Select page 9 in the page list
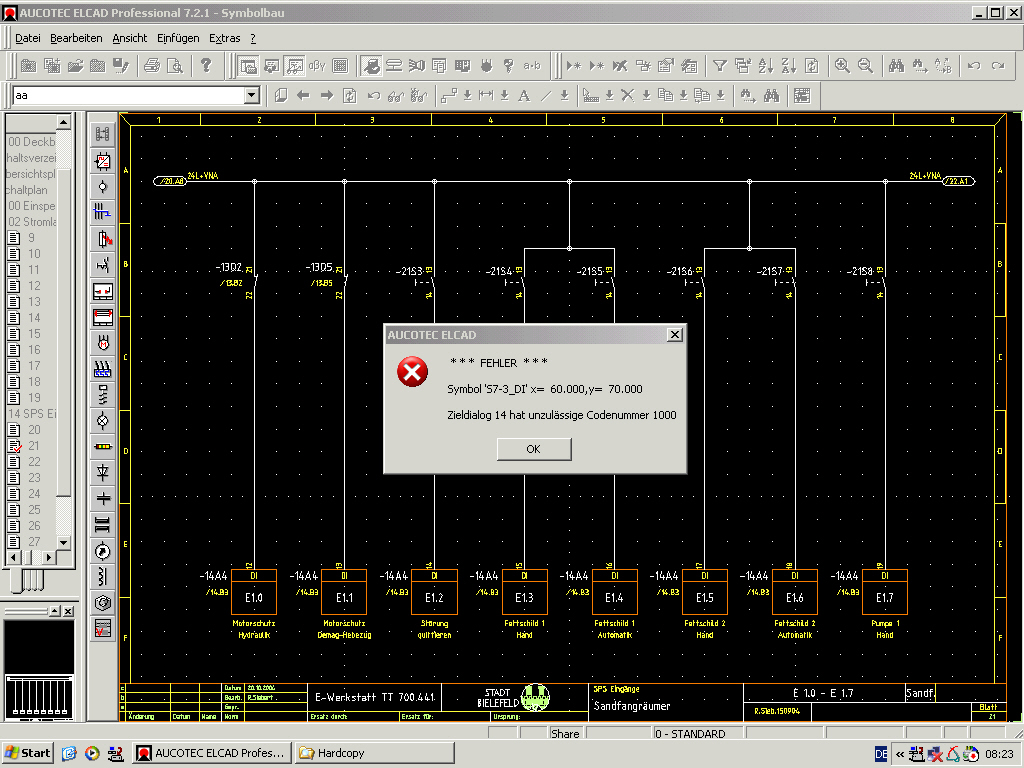Screen dimensions: 1024x768 click(x=31, y=238)
